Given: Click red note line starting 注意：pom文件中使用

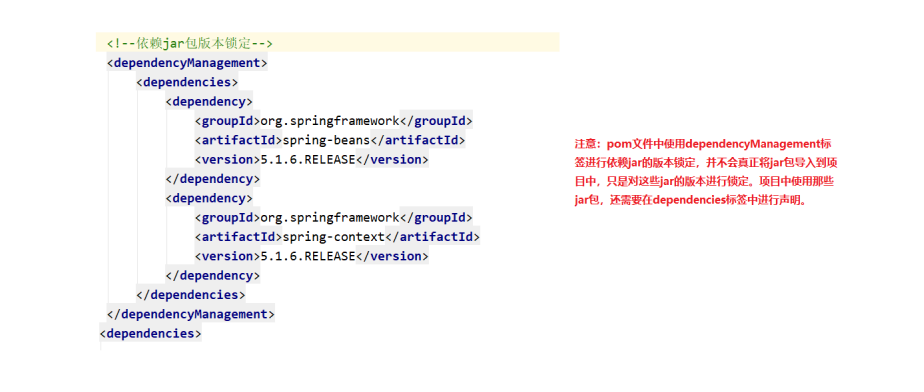Looking at the screenshot, I should click(704, 144).
